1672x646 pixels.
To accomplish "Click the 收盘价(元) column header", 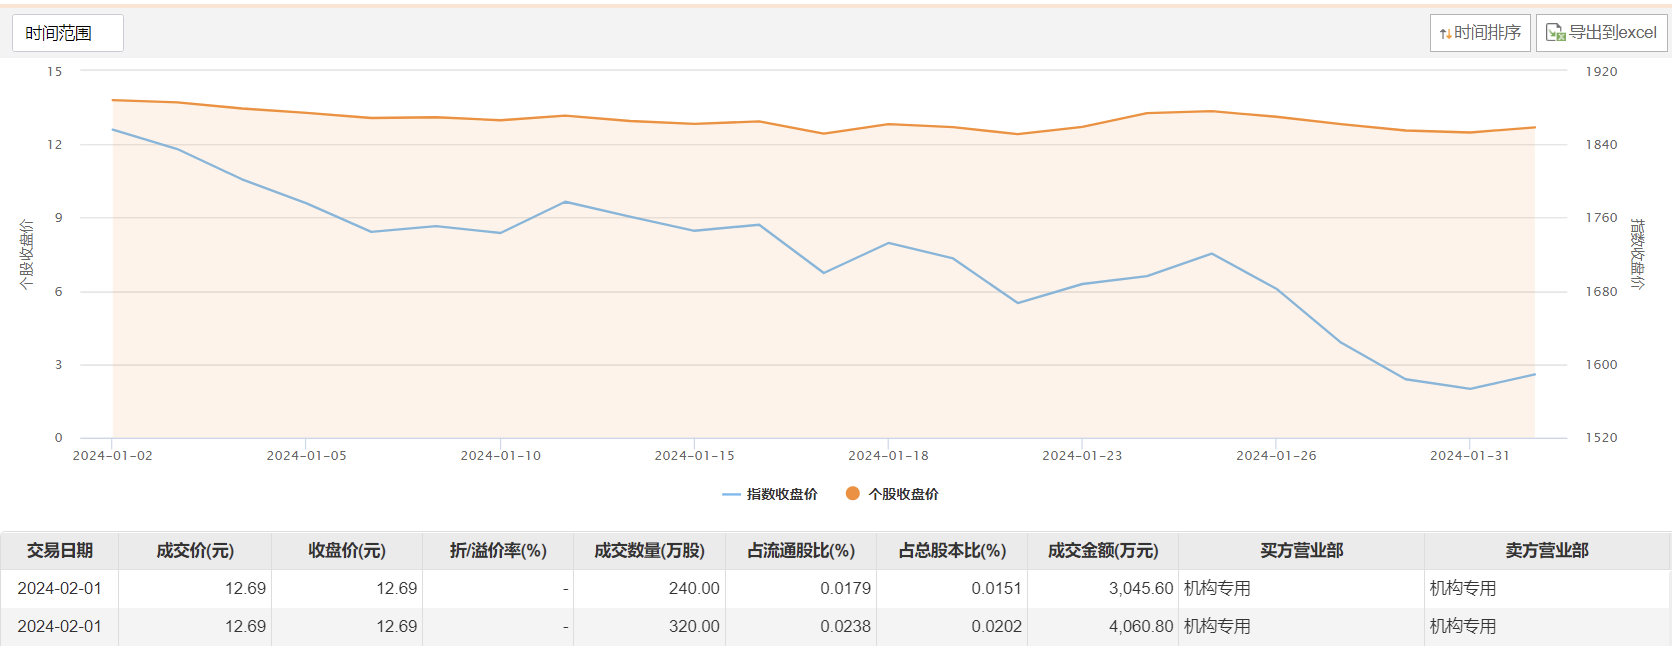I will [347, 551].
